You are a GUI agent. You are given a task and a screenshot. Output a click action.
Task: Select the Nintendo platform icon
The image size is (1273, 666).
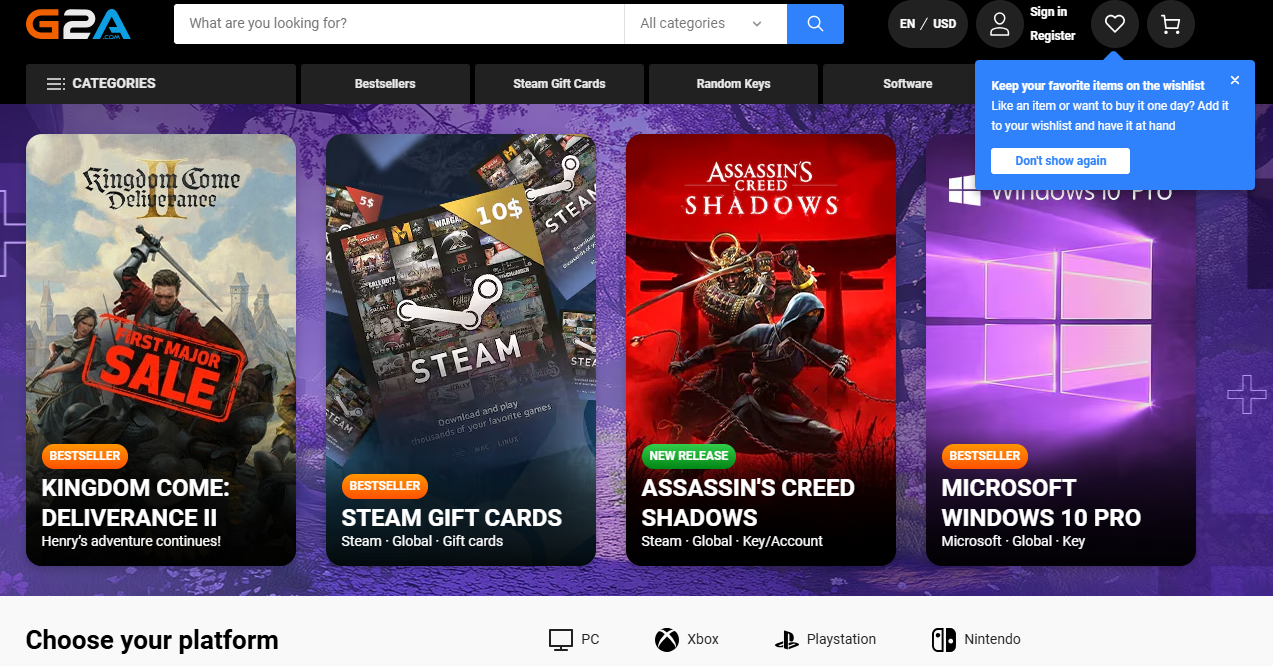point(944,639)
